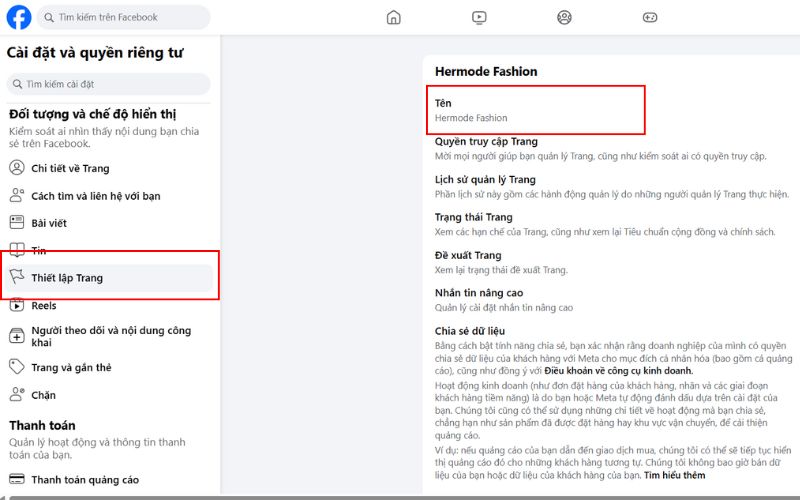Viewport: 800px width, 500px height.
Task: Click the Thanh toán section heading
Action: 42,426
